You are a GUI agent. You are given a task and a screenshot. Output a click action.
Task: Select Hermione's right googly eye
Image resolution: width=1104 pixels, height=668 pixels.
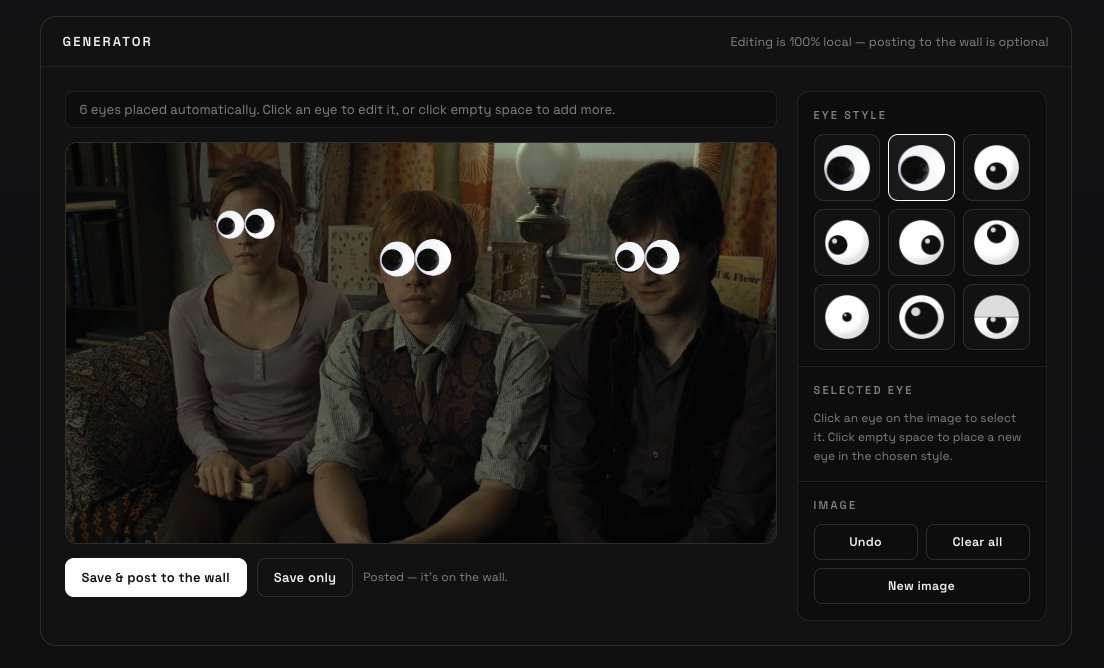click(x=258, y=224)
